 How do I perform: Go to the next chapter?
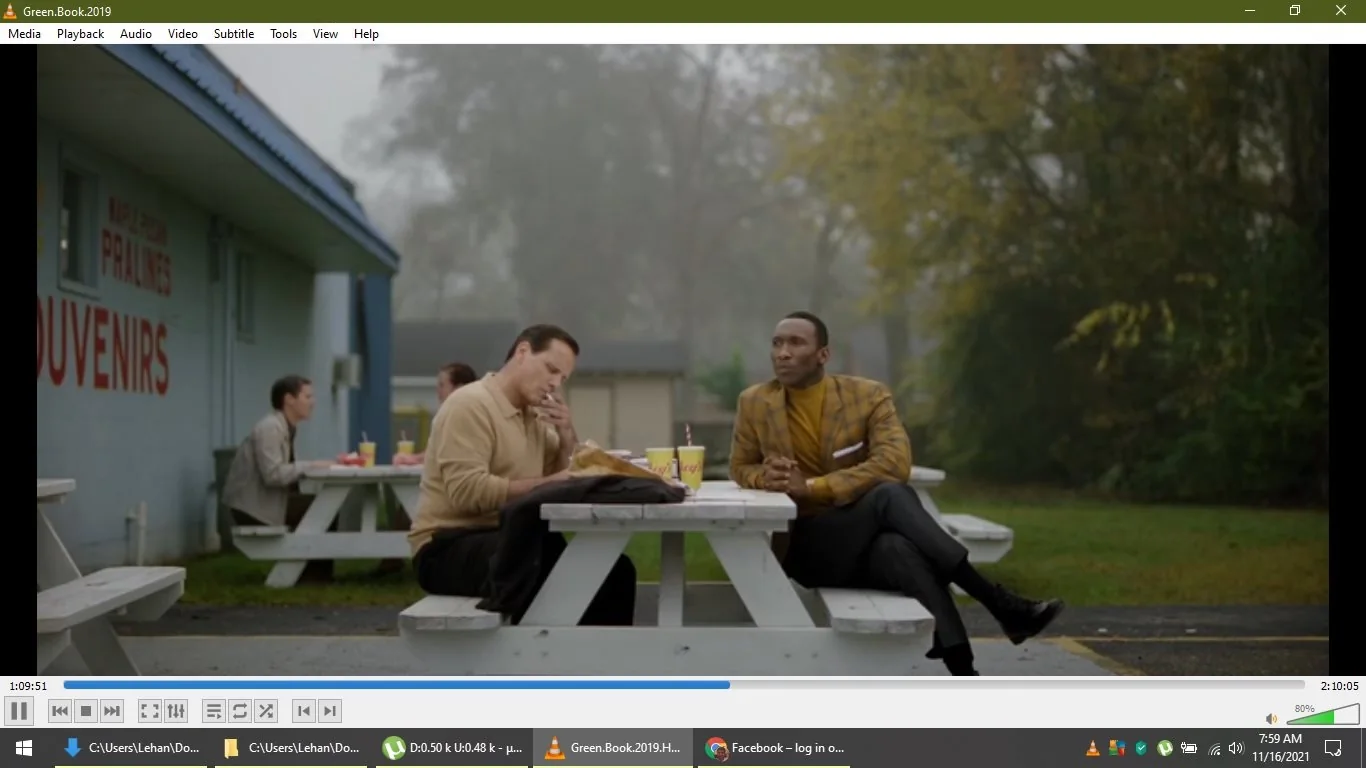click(x=330, y=711)
